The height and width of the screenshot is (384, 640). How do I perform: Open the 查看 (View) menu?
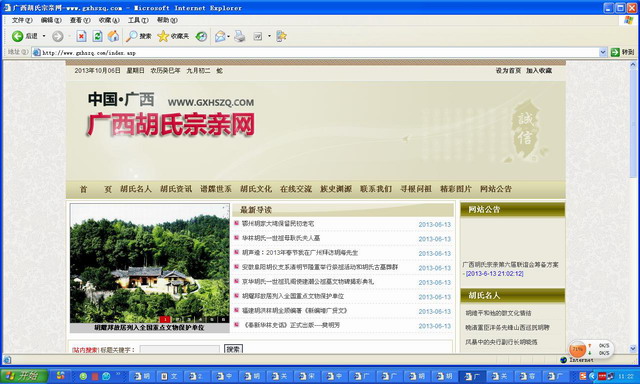click(x=80, y=20)
